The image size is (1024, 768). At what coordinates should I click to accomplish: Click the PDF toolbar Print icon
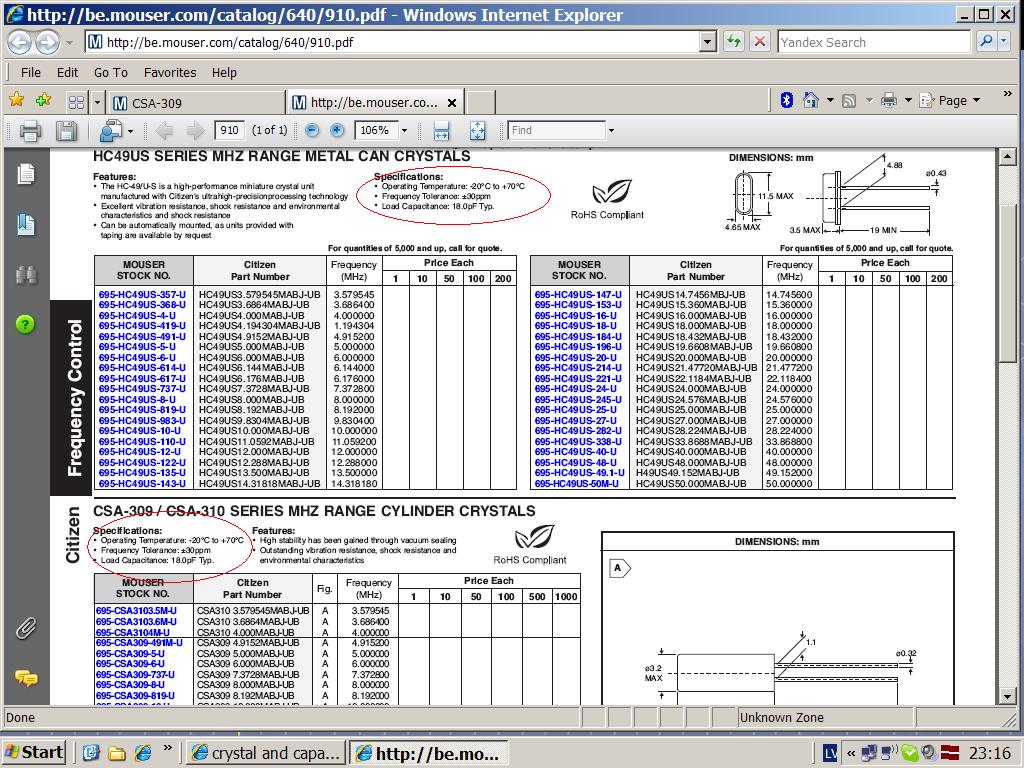pyautogui.click(x=30, y=131)
